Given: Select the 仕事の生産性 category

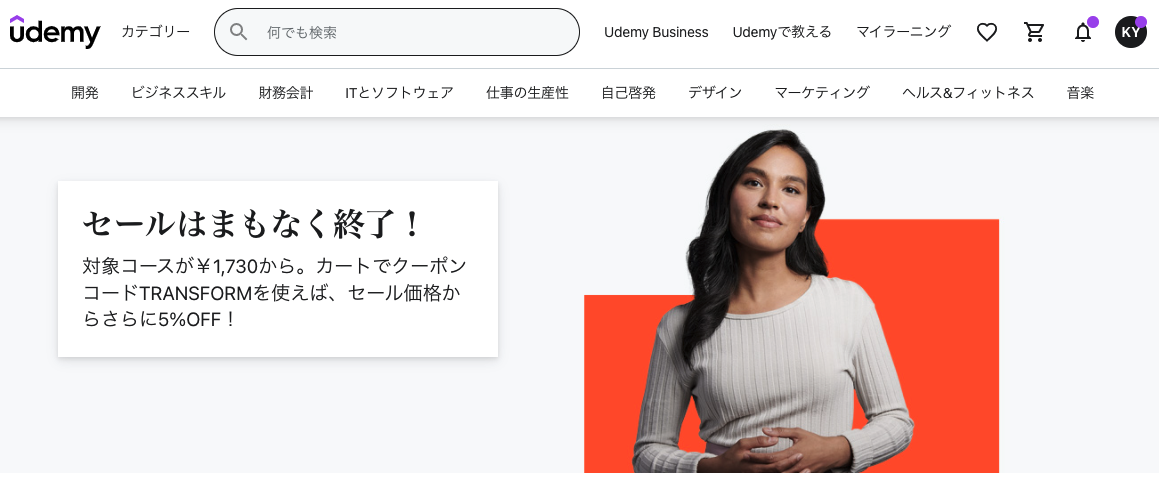Looking at the screenshot, I should click(x=527, y=92).
